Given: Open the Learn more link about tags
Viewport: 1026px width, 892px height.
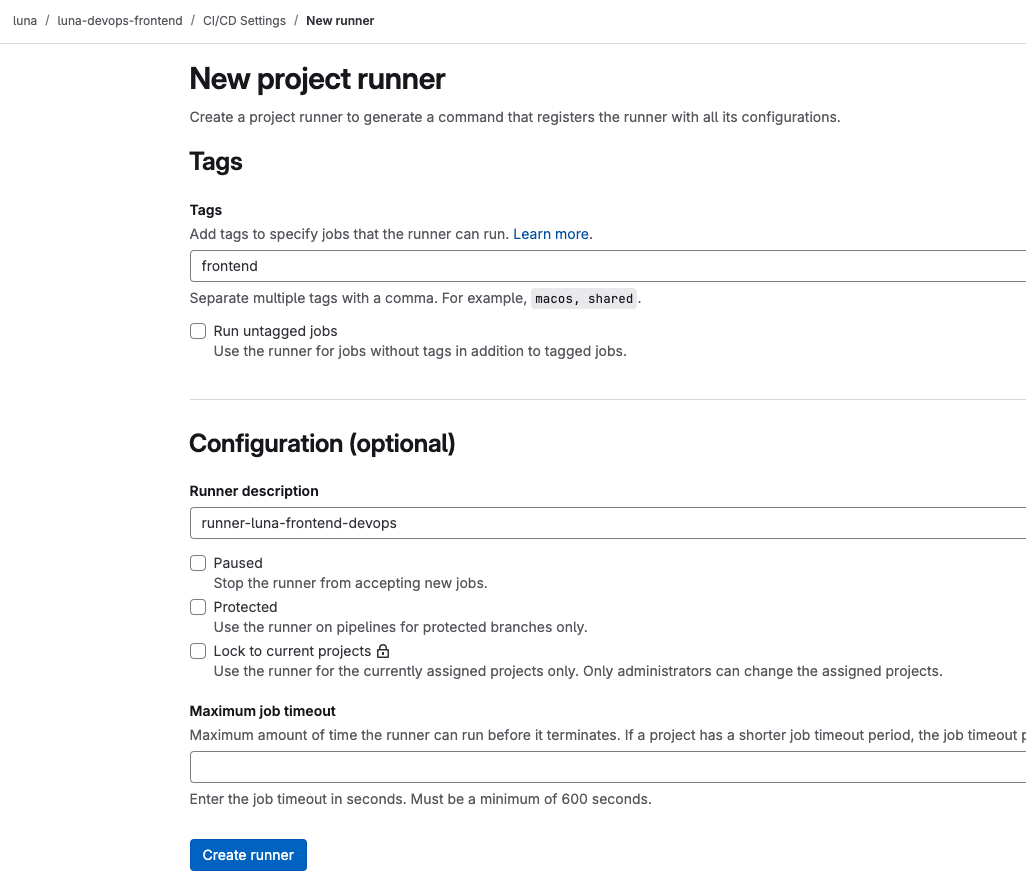Looking at the screenshot, I should click(551, 234).
